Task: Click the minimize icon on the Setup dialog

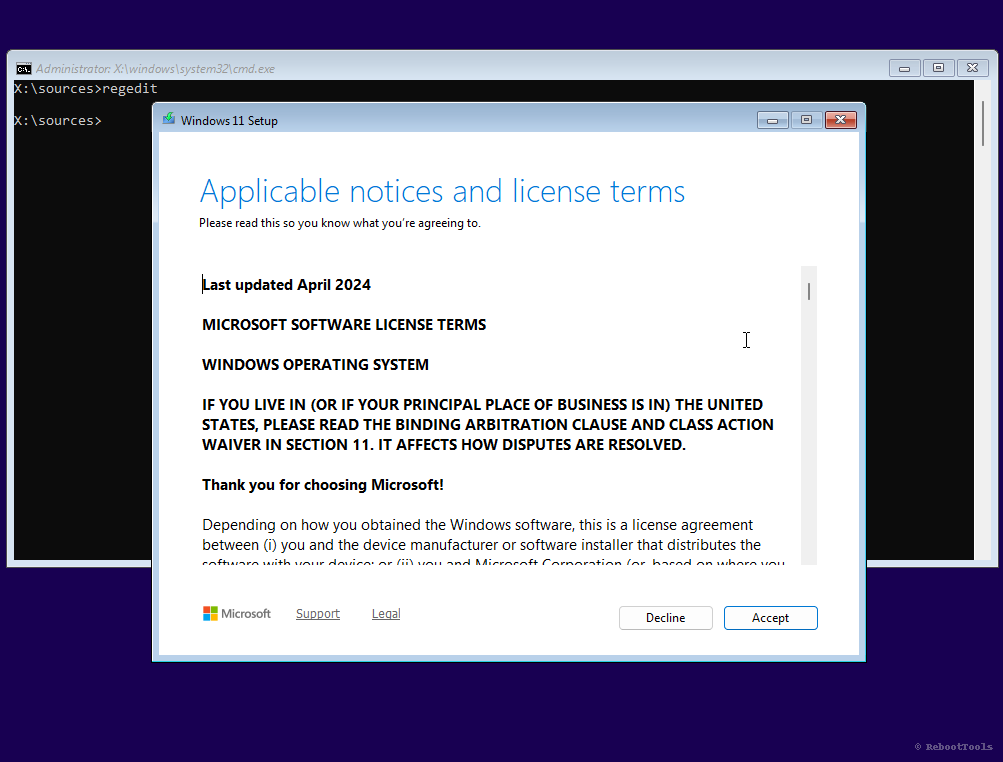Action: tap(772, 119)
